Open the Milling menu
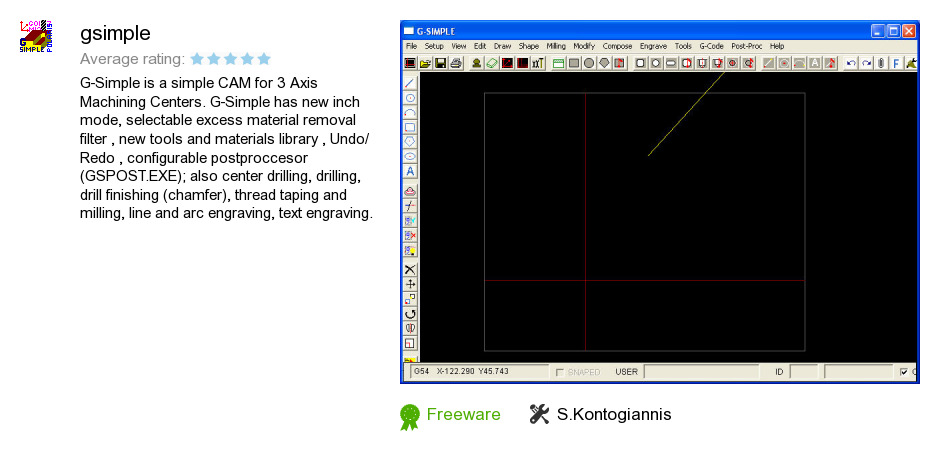 tap(556, 46)
